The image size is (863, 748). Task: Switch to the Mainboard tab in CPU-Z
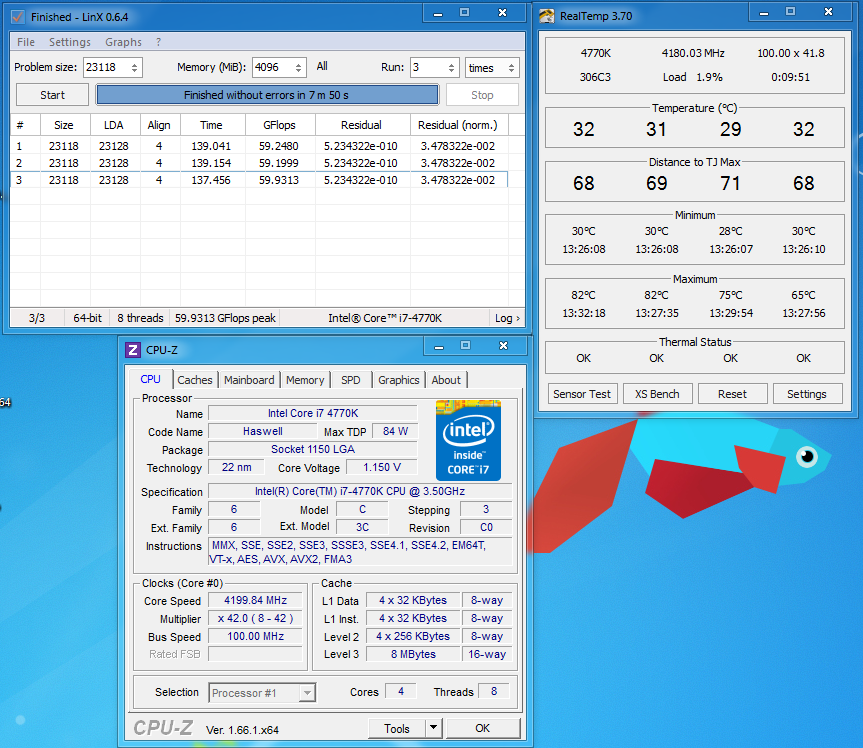point(249,380)
